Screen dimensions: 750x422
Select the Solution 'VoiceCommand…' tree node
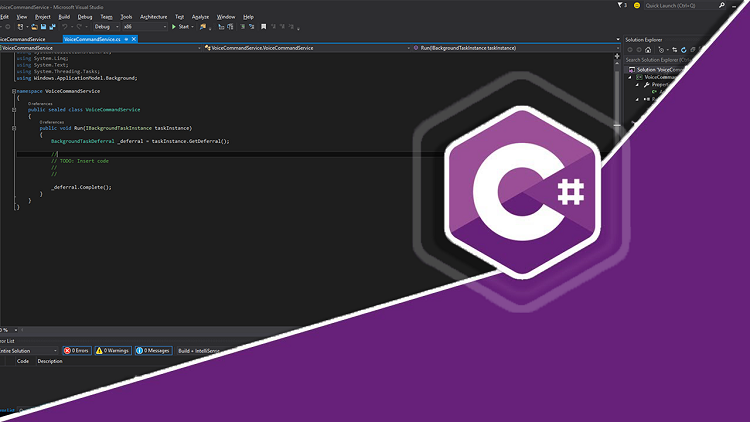coord(656,70)
